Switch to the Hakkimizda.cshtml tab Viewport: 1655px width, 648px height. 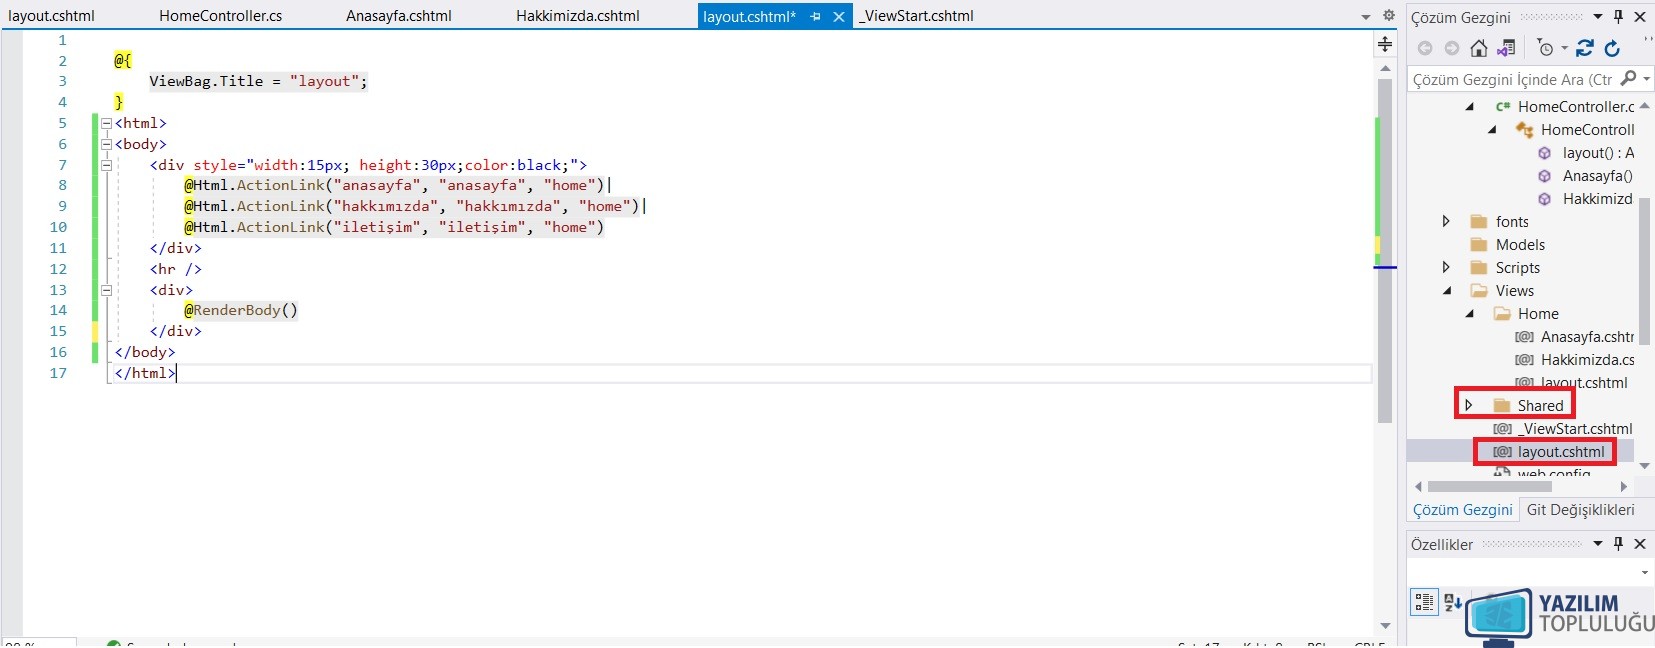[578, 16]
